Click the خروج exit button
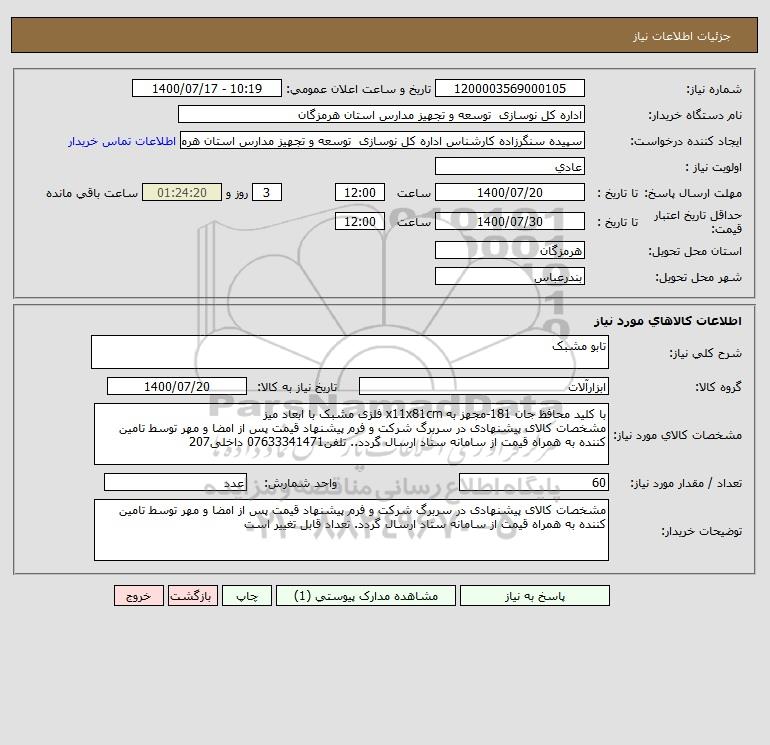This screenshot has width=770, height=745. tap(138, 596)
